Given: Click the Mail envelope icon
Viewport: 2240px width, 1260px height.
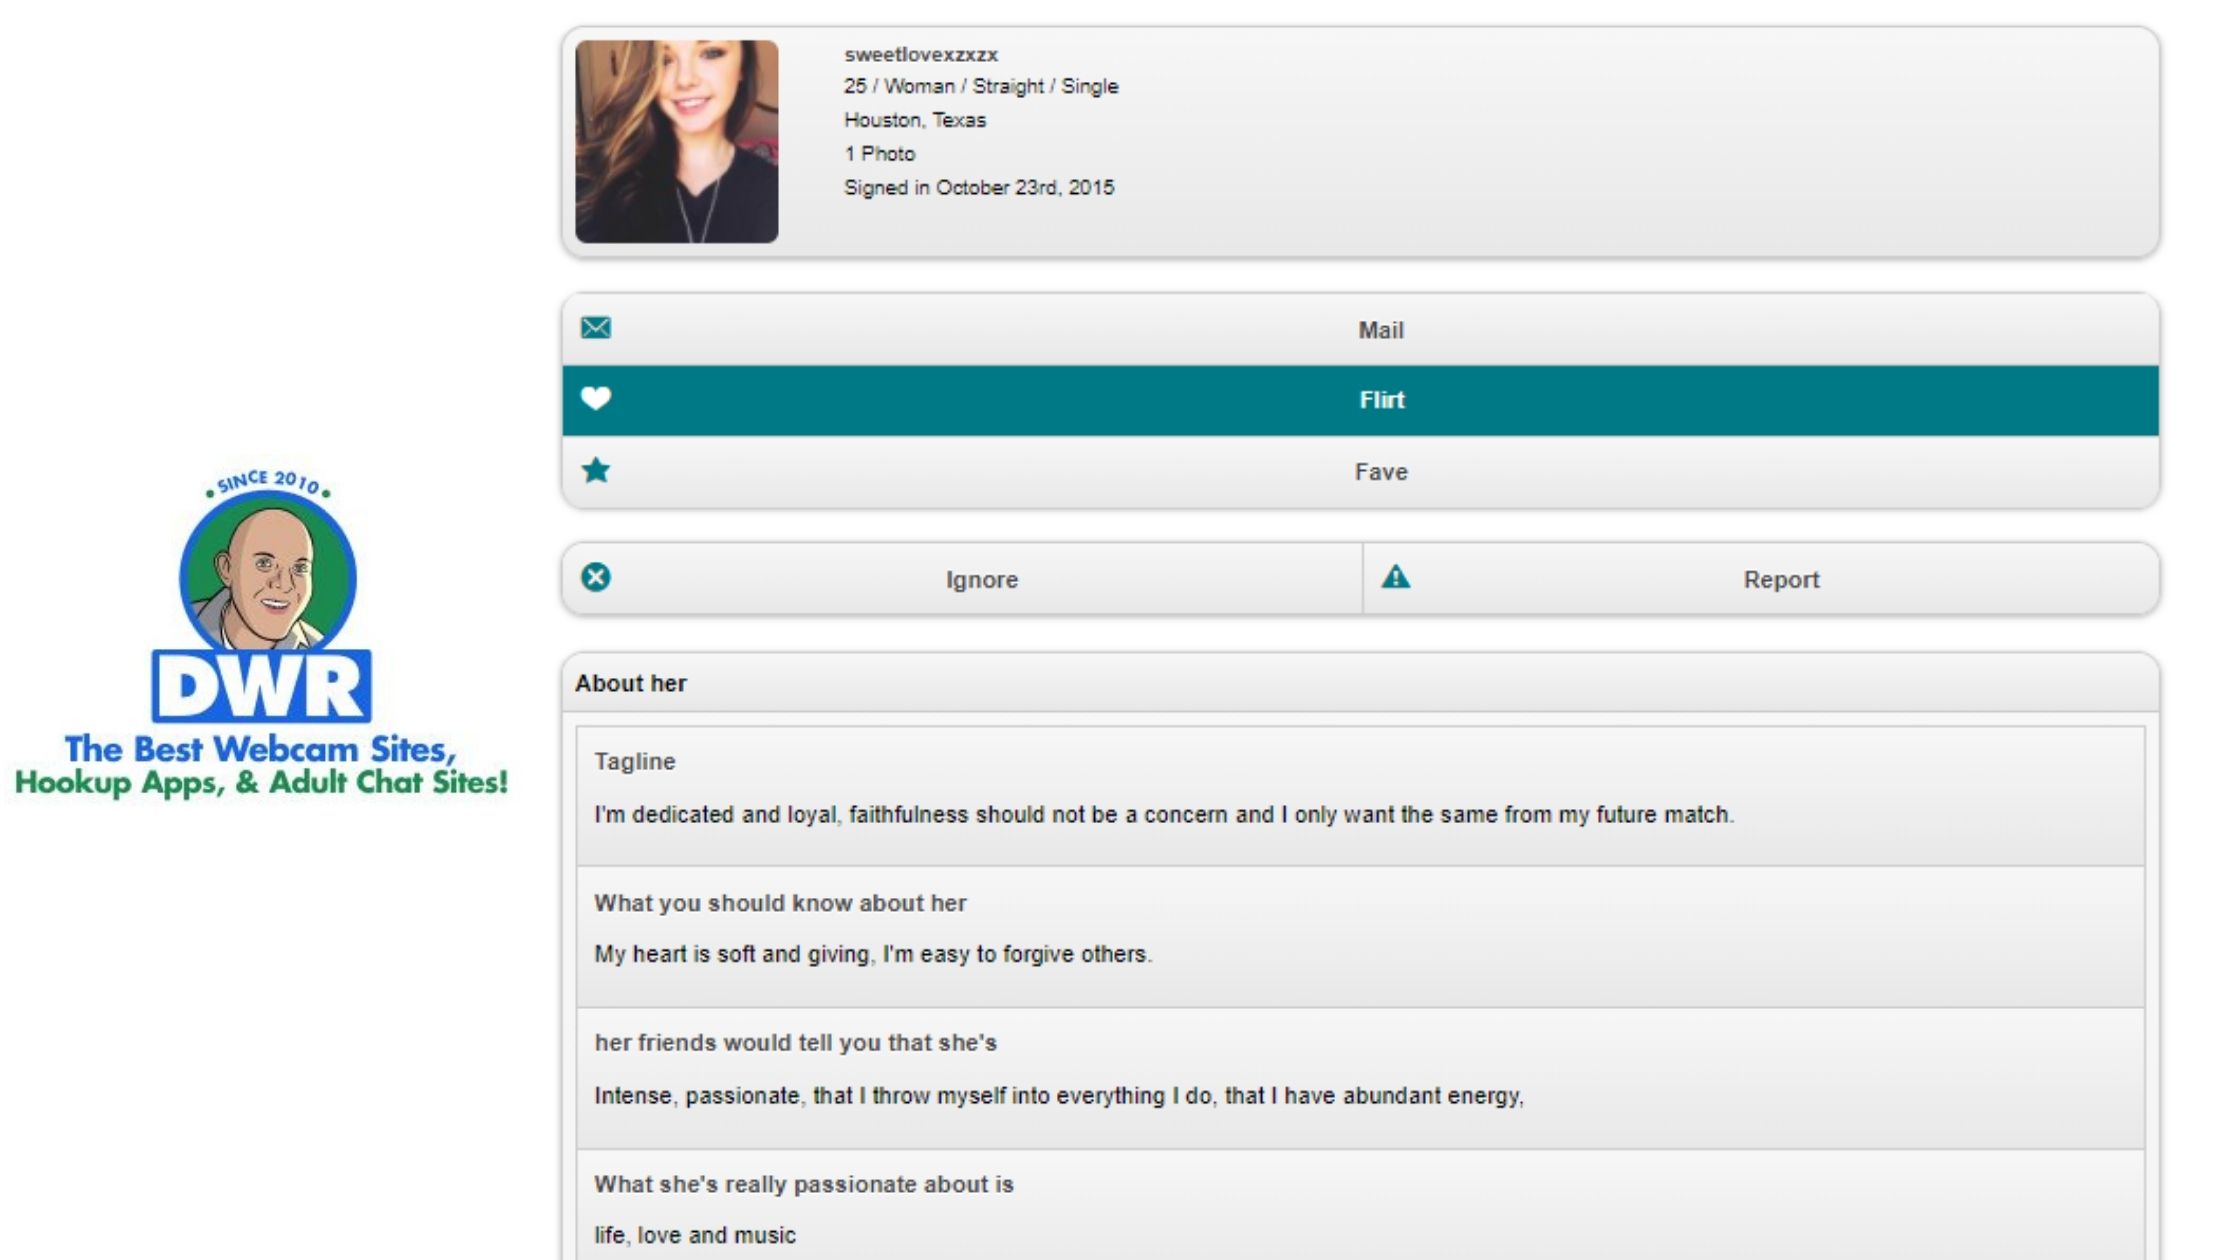Looking at the screenshot, I should tap(596, 328).
